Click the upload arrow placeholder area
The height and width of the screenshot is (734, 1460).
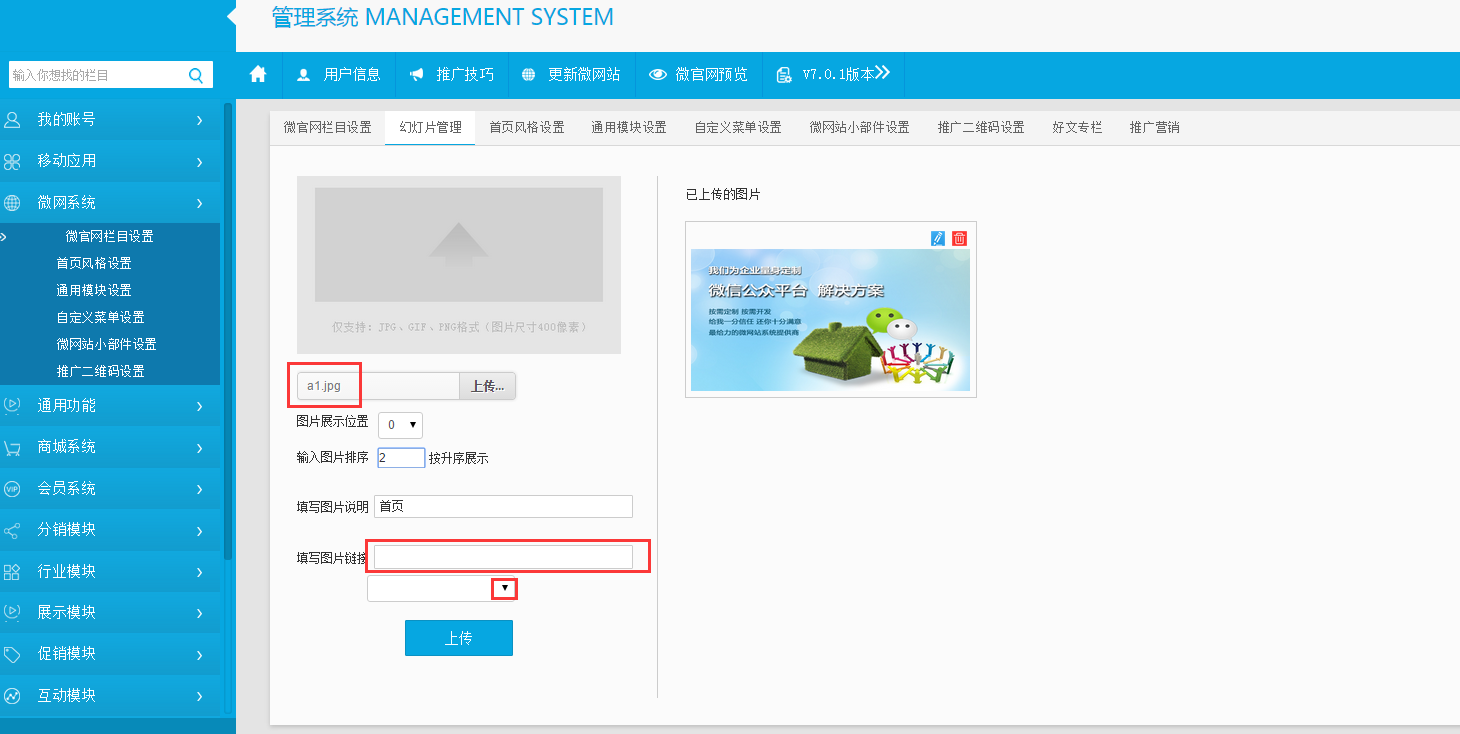tap(458, 245)
